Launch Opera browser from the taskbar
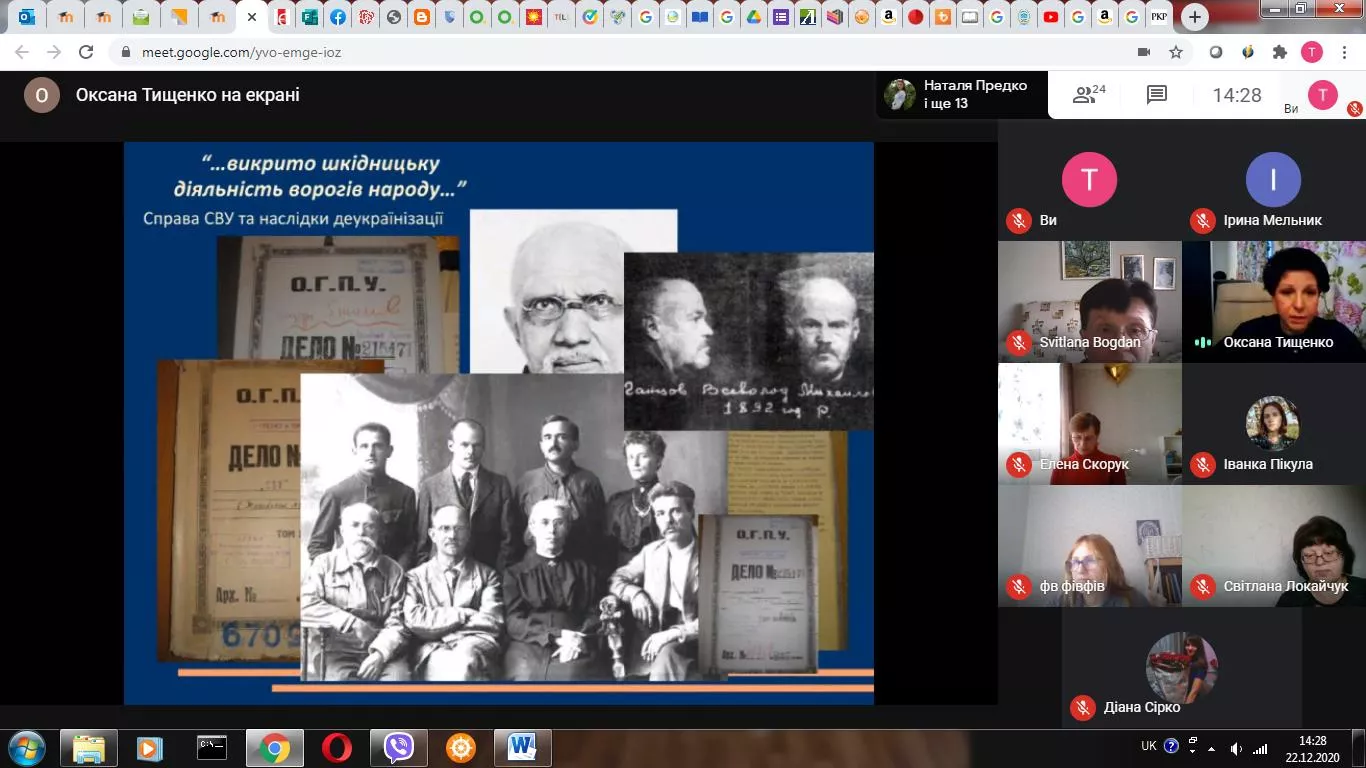 (x=337, y=747)
